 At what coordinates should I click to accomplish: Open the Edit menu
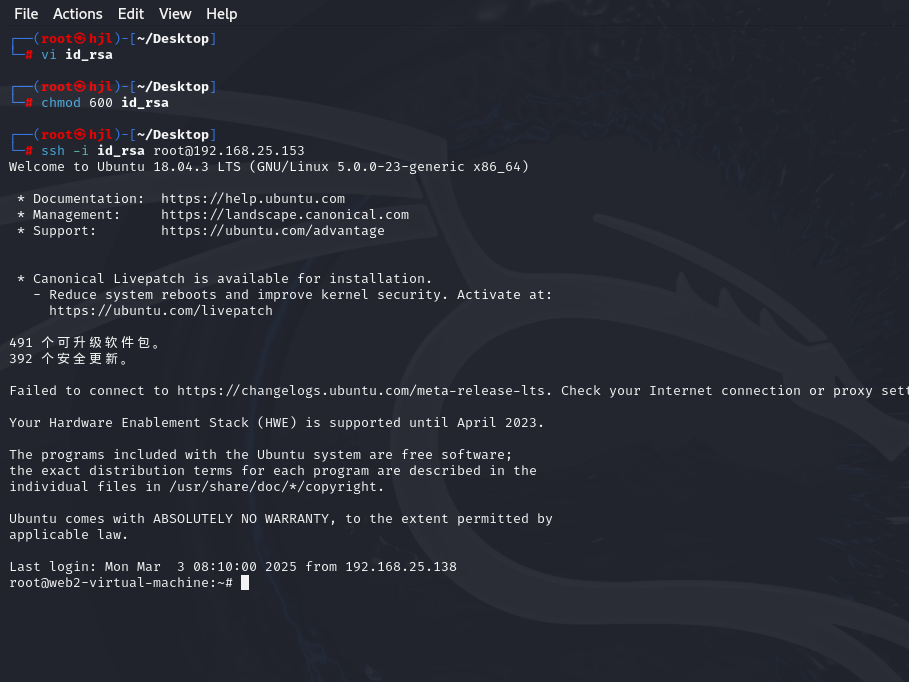click(x=130, y=13)
